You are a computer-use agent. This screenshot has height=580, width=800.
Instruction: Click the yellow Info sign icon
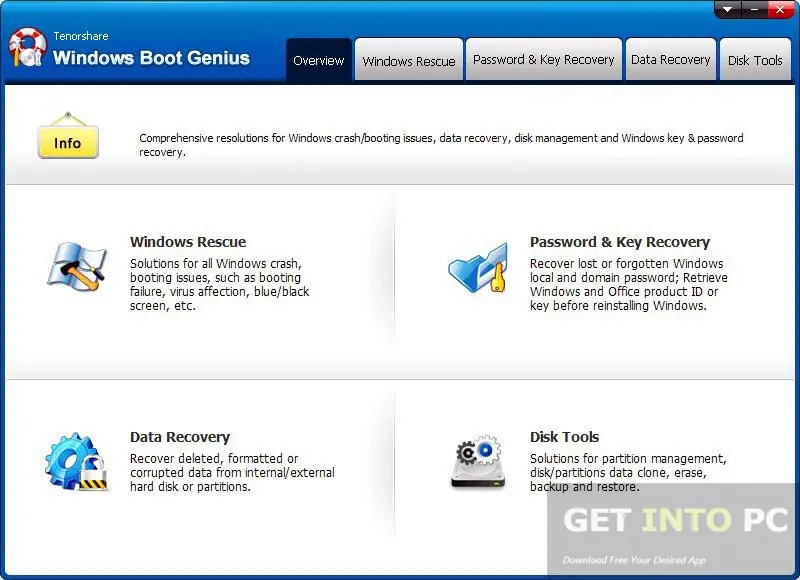point(68,136)
